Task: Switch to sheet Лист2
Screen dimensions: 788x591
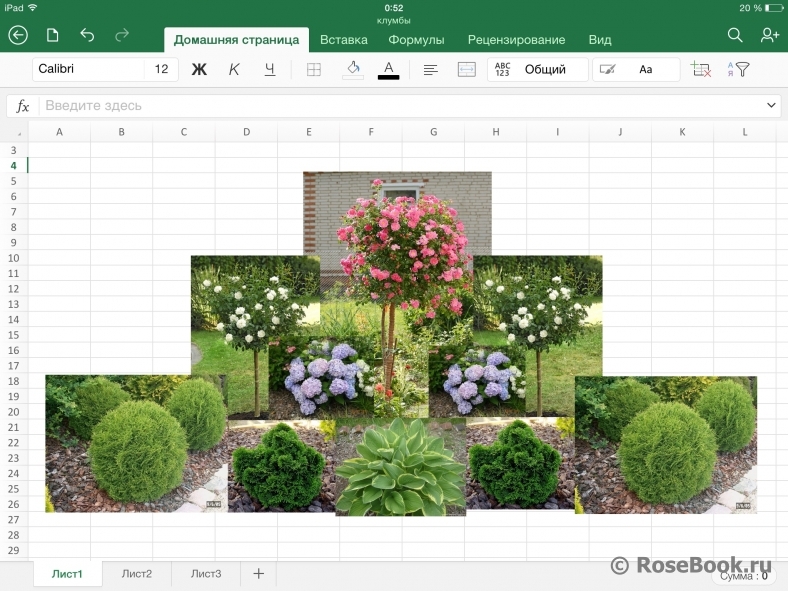Action: tap(137, 574)
